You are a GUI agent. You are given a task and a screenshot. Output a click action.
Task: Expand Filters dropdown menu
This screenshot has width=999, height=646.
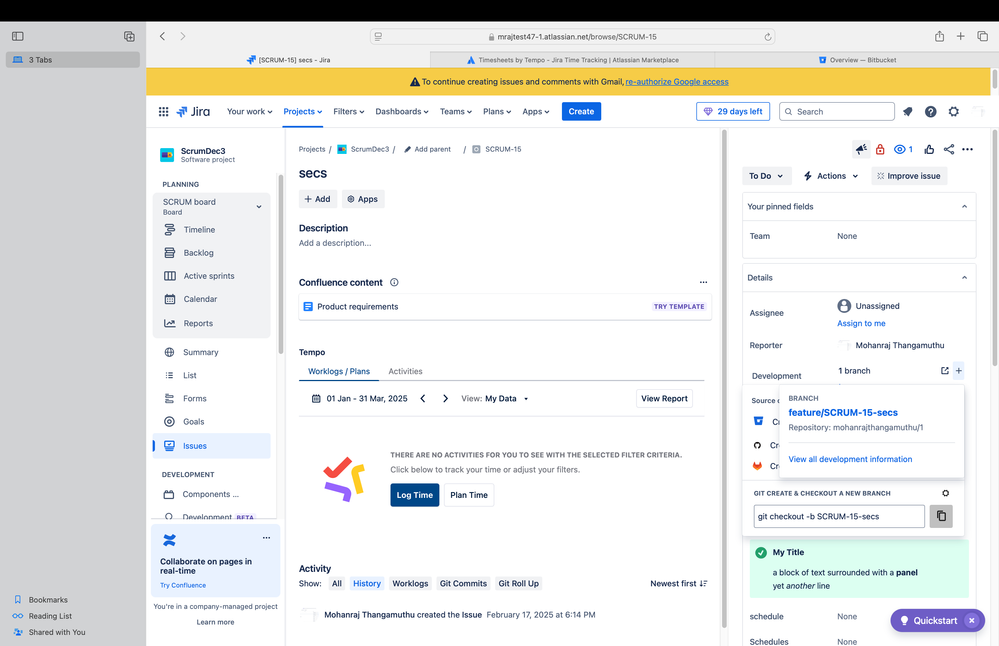349,111
